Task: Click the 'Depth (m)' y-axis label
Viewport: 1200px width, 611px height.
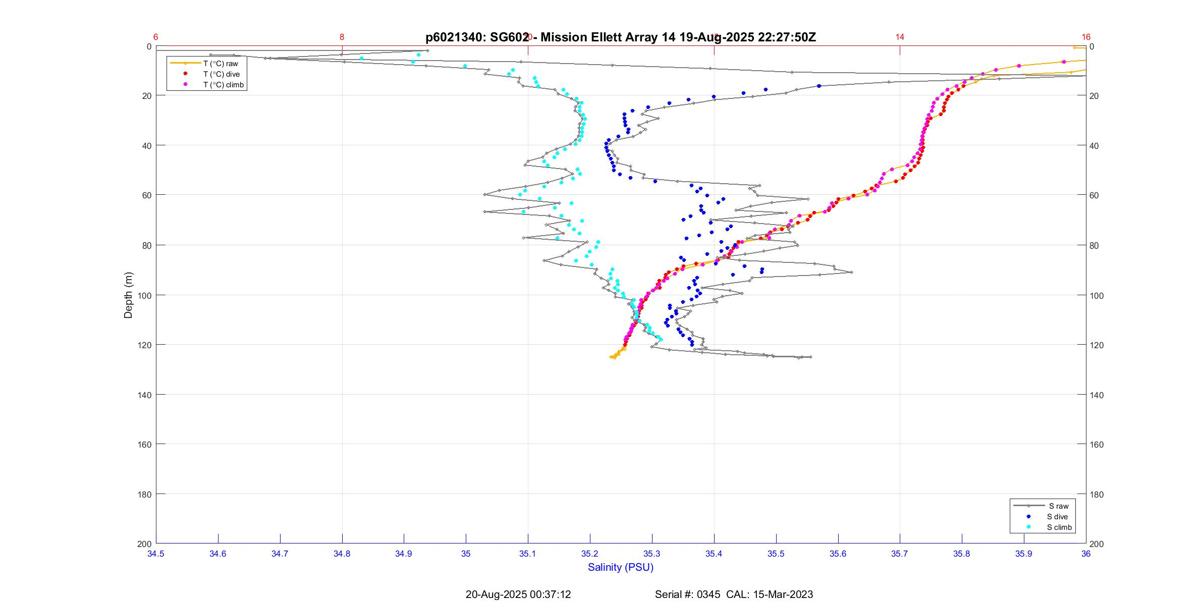Action: (x=128, y=295)
